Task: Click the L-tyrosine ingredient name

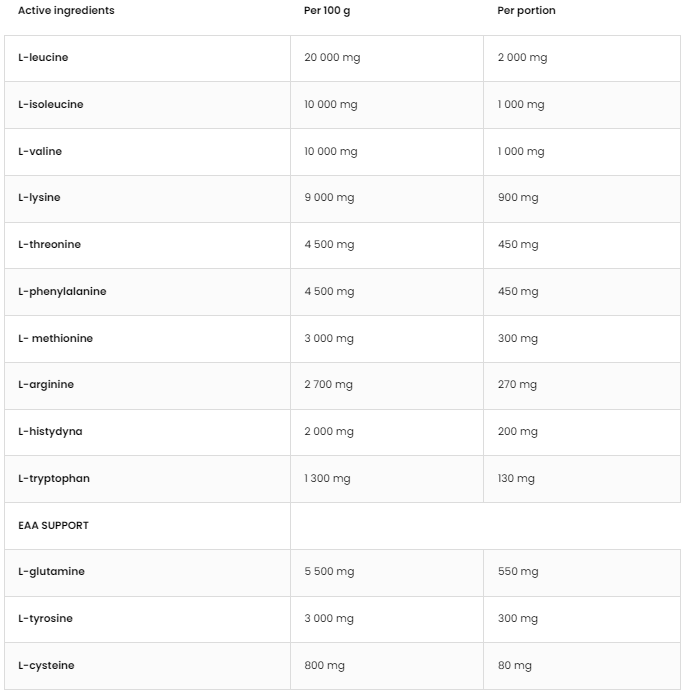Action: tap(45, 619)
